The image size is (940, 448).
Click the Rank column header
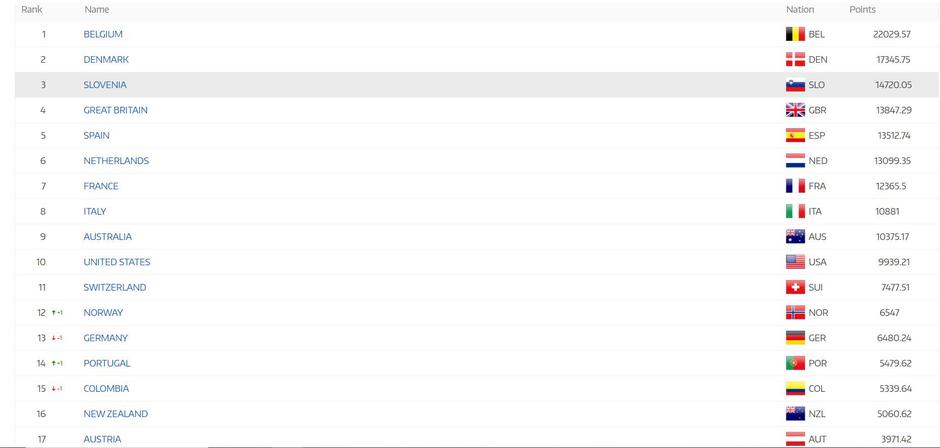pos(32,10)
